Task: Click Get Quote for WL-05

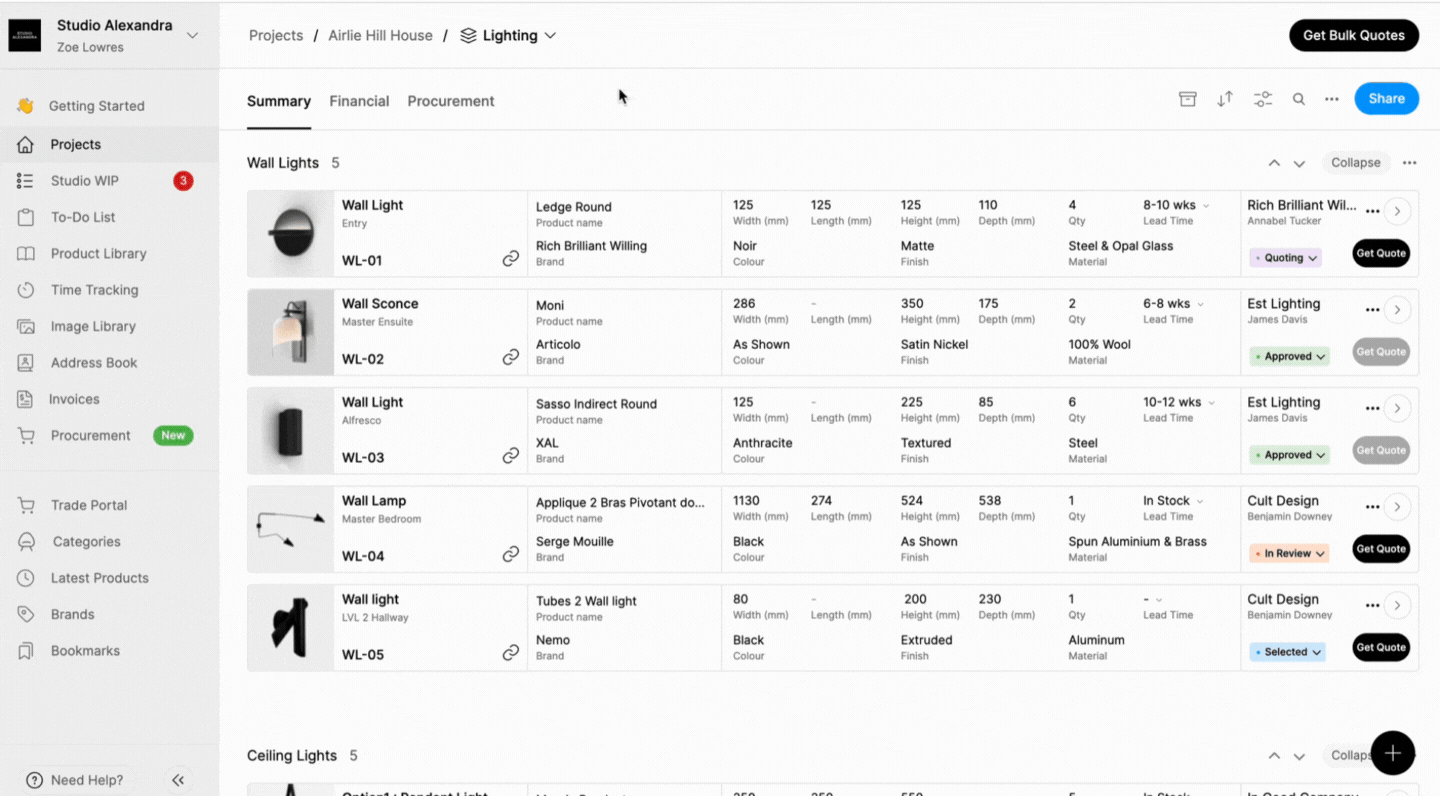Action: click(1381, 647)
